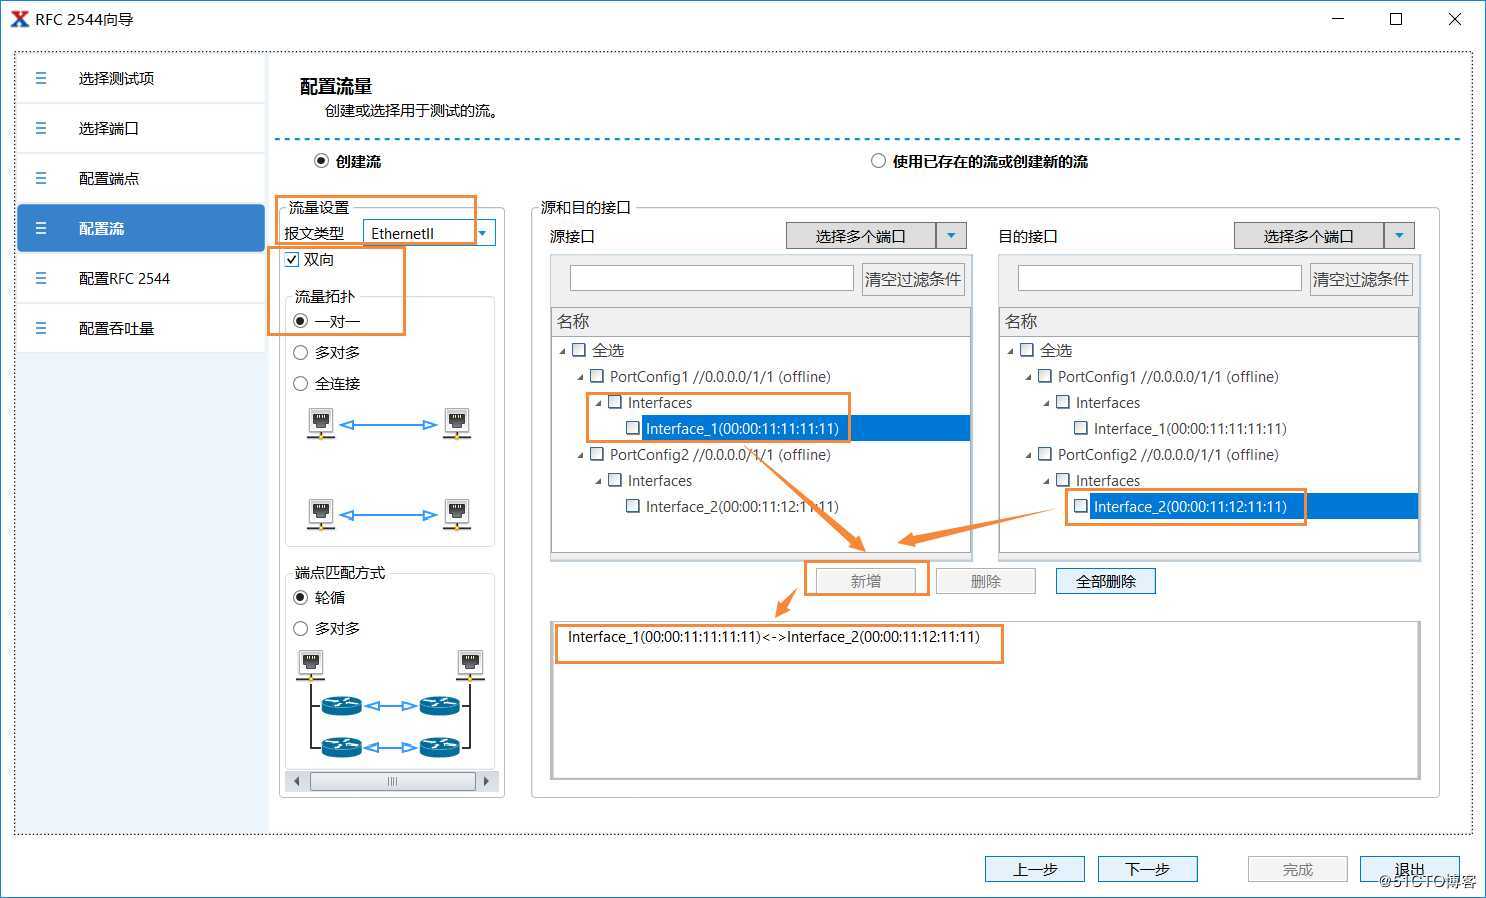Toggle the 双向 checkbox
Image resolution: width=1486 pixels, height=898 pixels.
point(292,260)
